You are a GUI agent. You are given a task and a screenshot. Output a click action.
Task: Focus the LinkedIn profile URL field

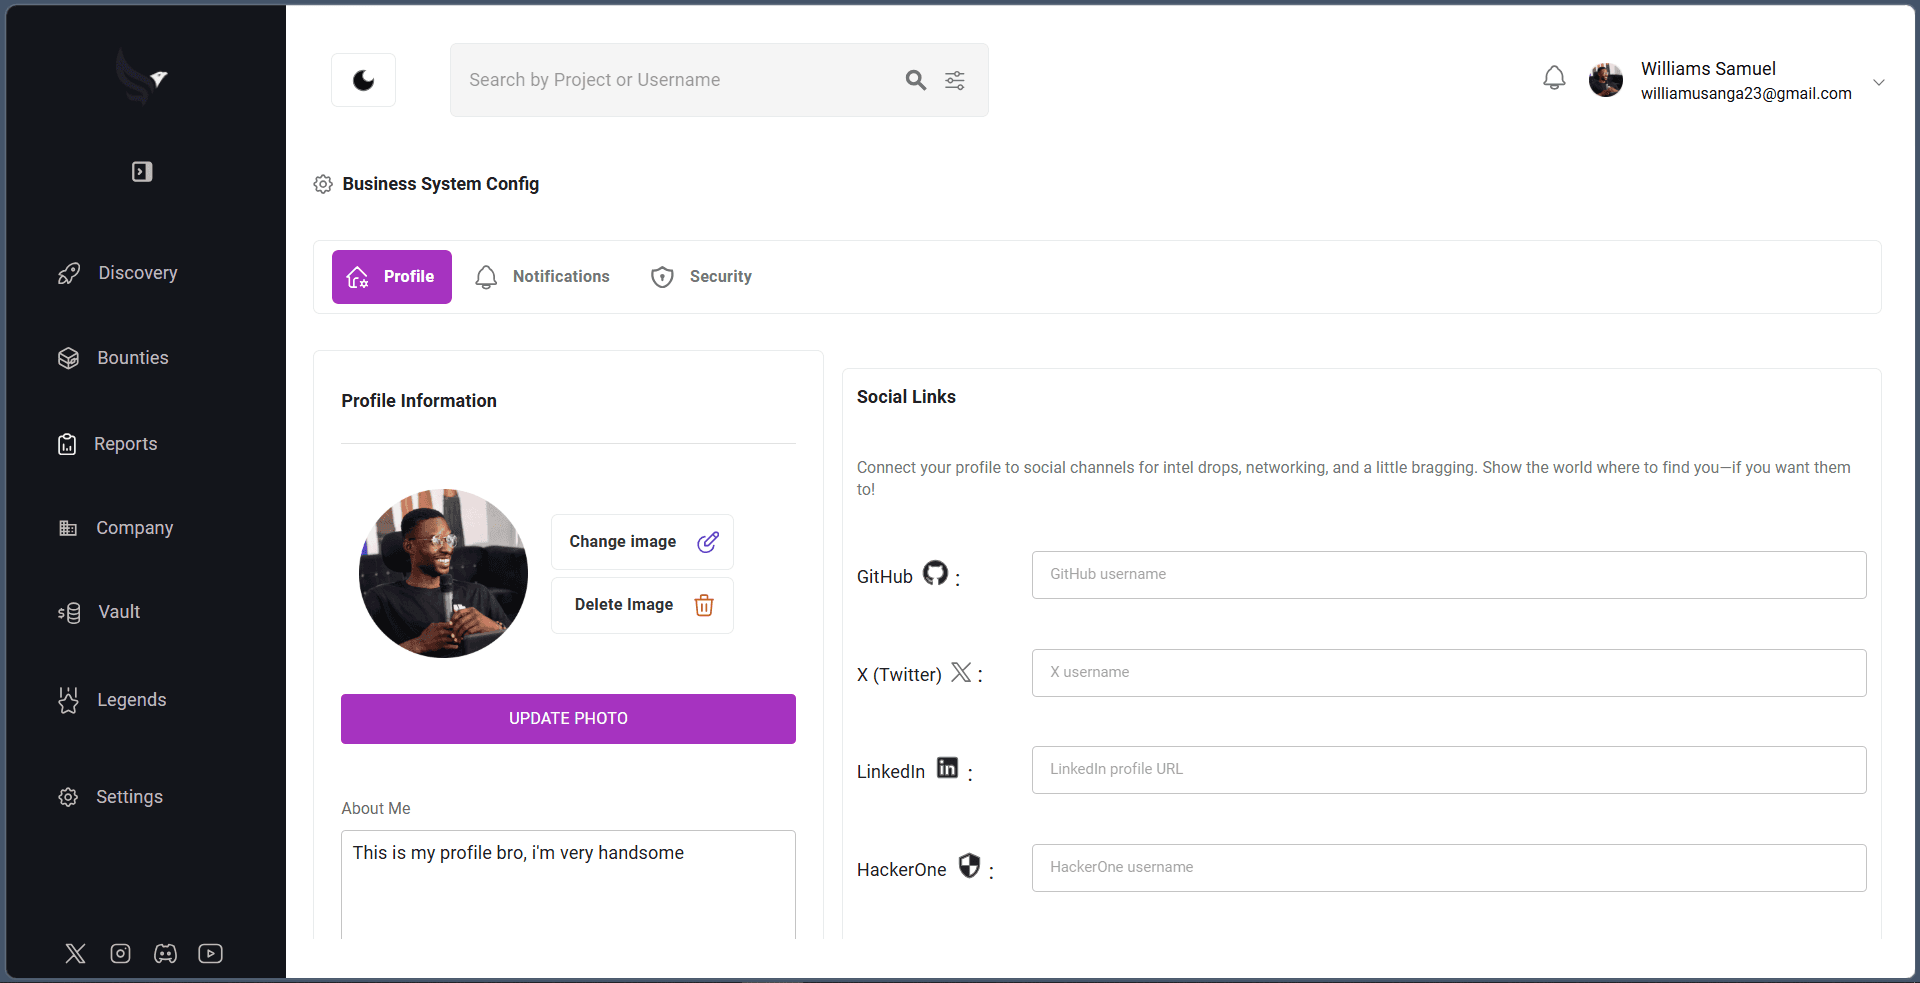(1449, 770)
